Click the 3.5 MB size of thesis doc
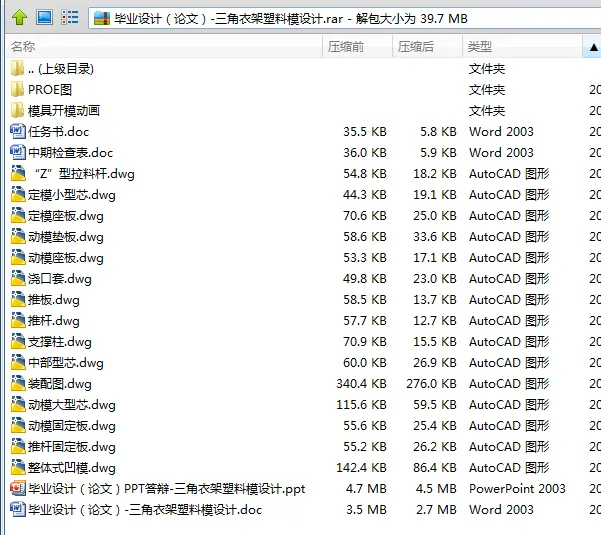Viewport: 601px width, 535px height. pos(366,510)
